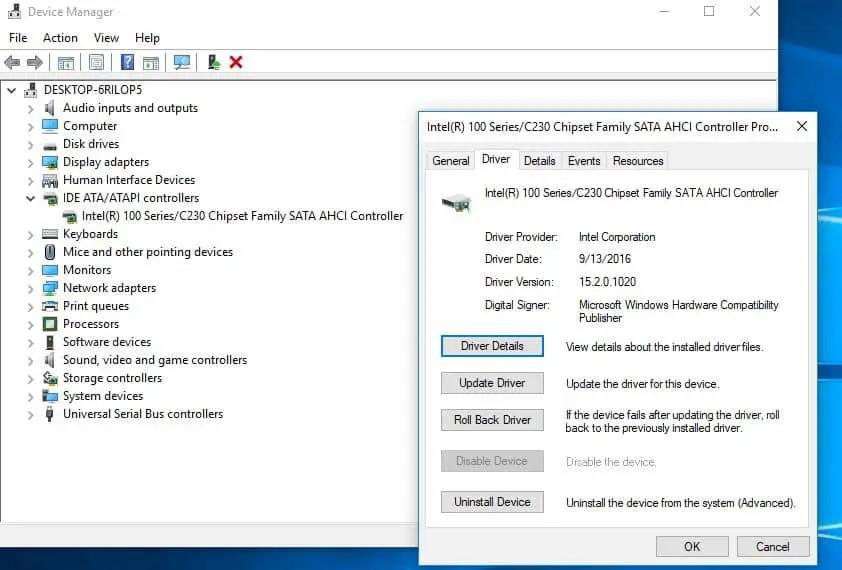Expand the Display adapters category

coord(31,163)
